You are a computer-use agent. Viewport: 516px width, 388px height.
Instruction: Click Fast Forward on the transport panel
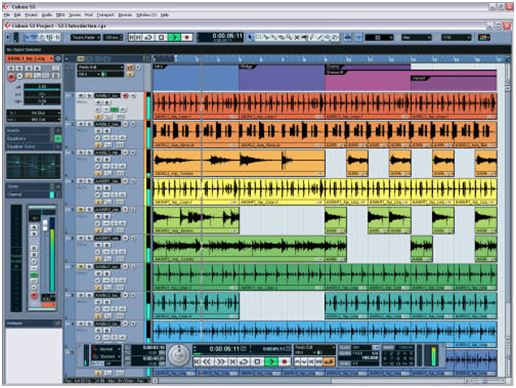click(220, 361)
